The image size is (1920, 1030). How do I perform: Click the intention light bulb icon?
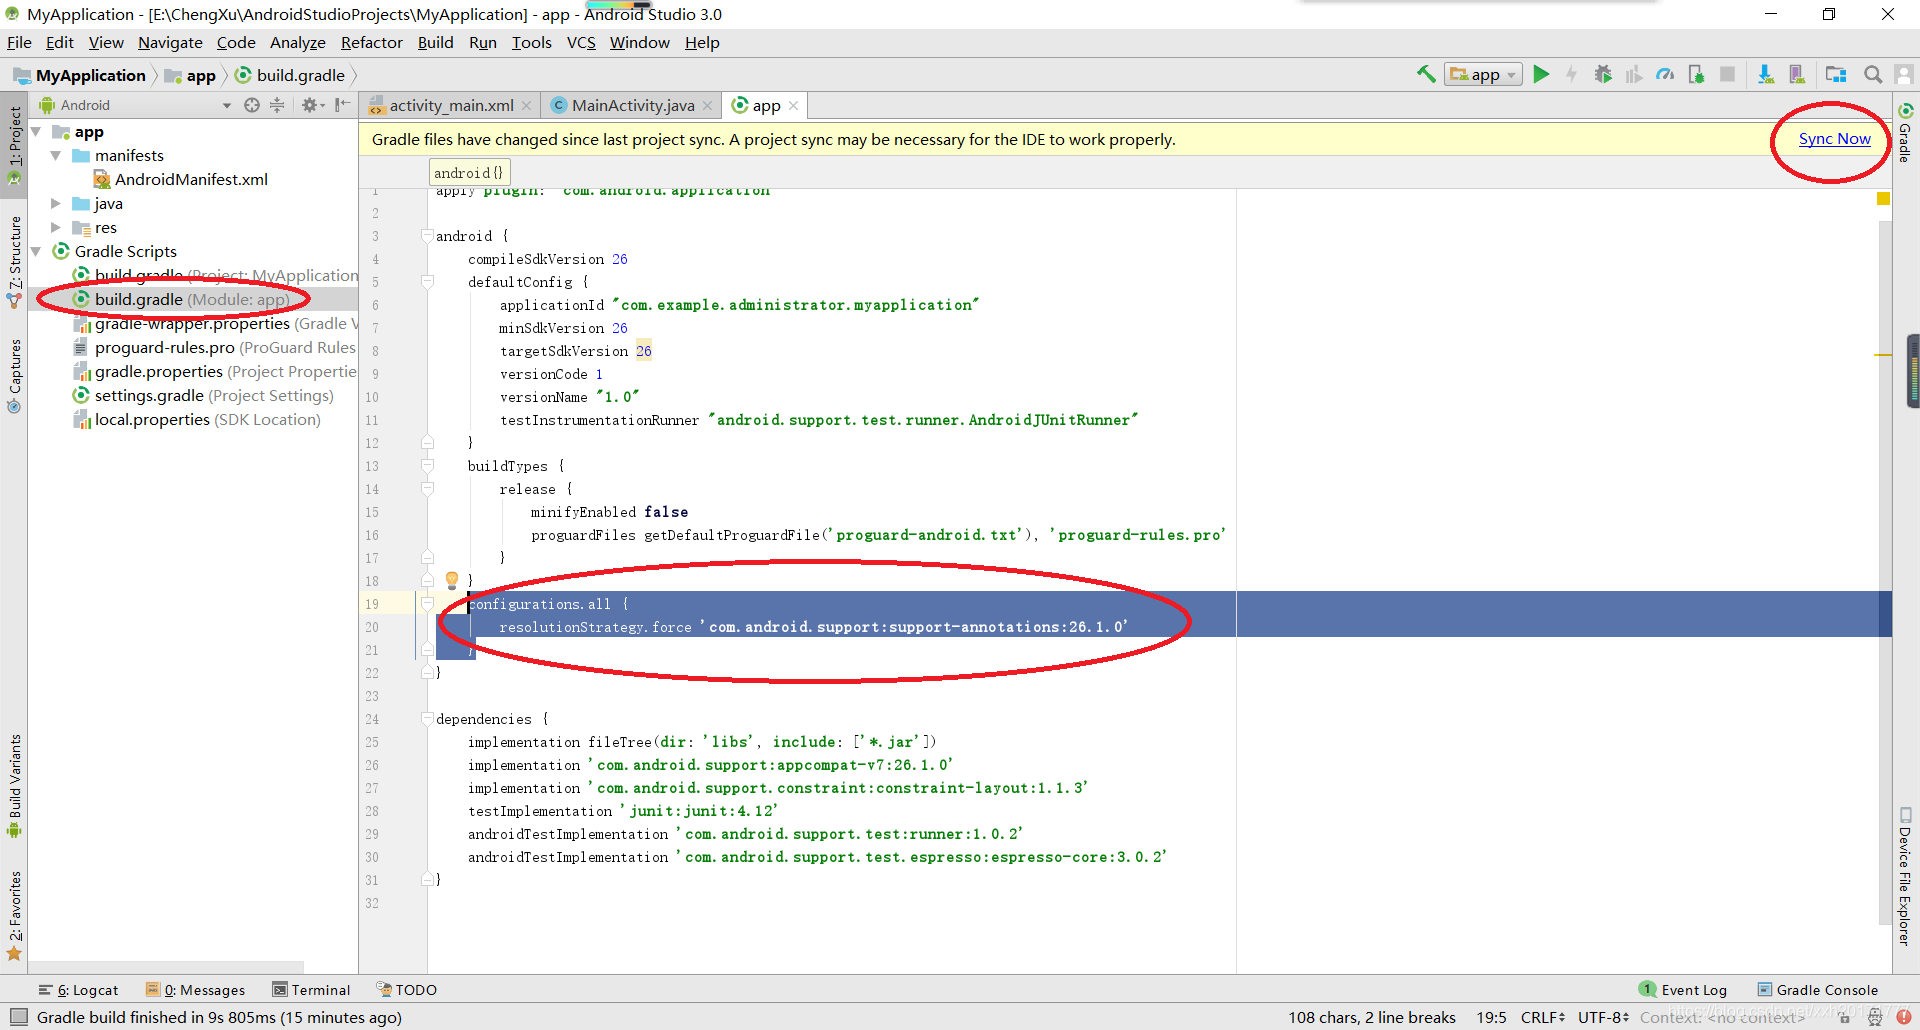[452, 580]
